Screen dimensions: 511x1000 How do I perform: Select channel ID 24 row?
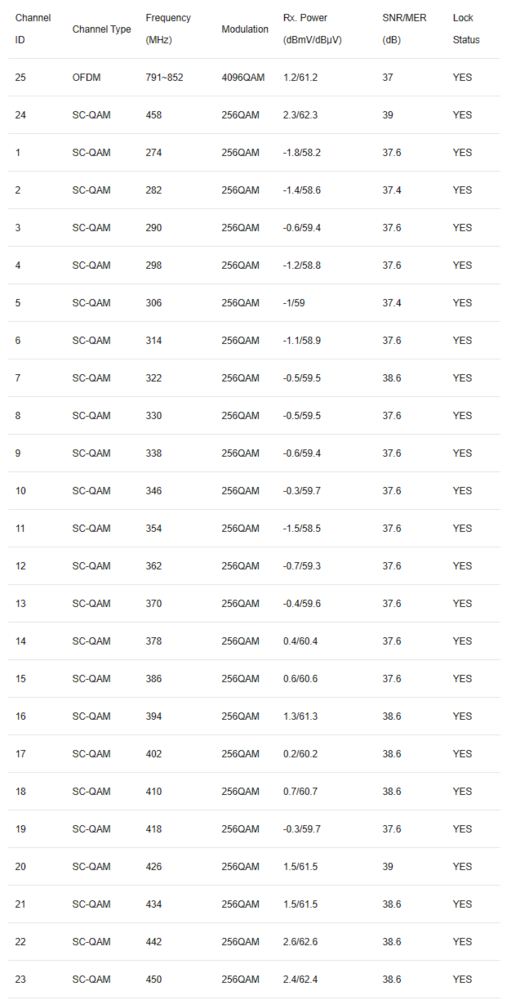255,115
